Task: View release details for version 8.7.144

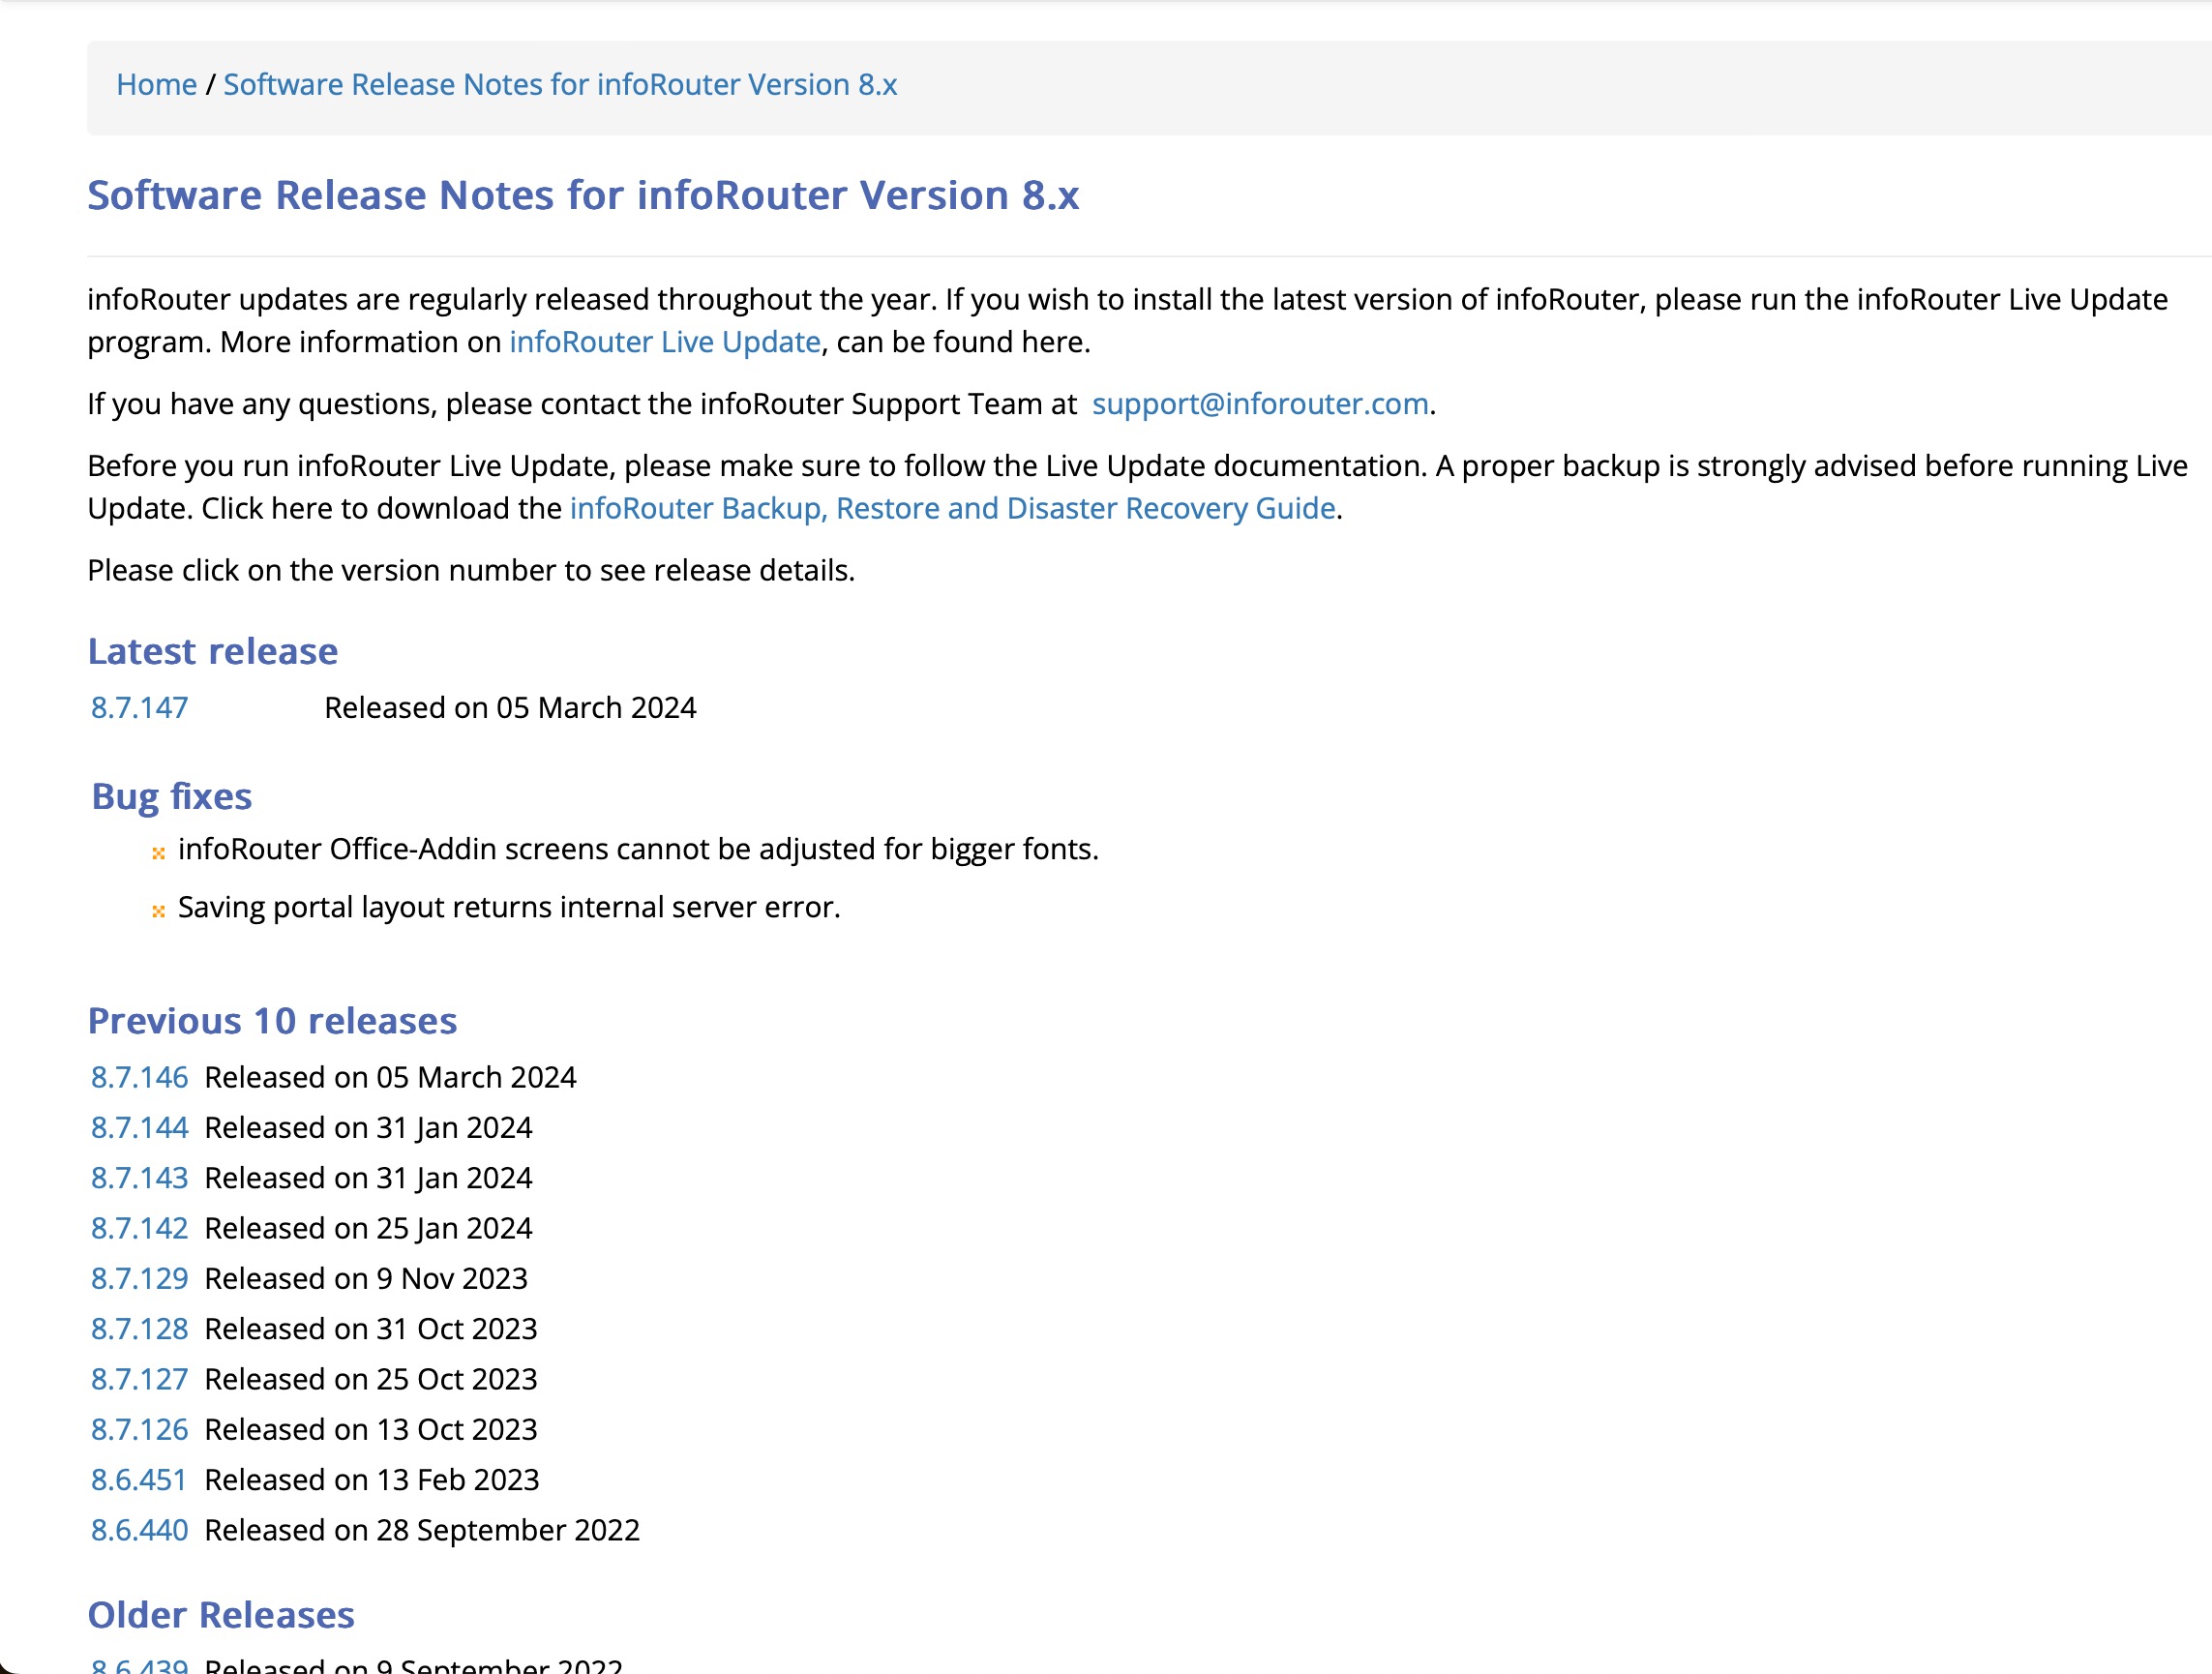Action: 140,1128
